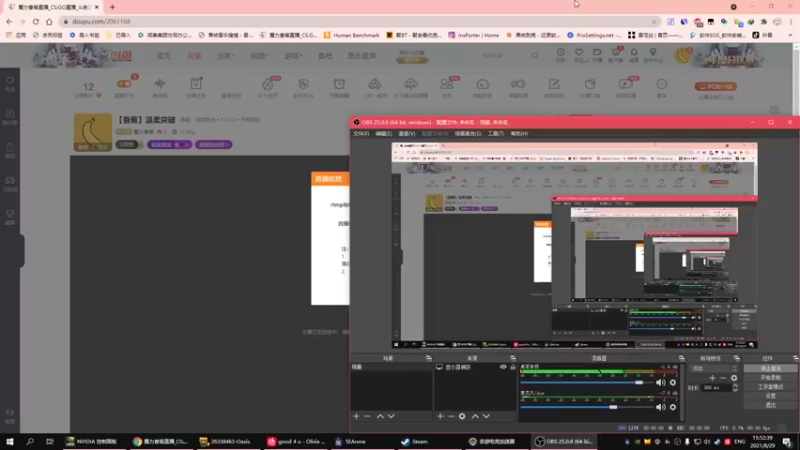Image resolution: width=800 pixels, height=450 pixels.
Task: Open Steam from the Windows taskbar
Action: (414, 441)
